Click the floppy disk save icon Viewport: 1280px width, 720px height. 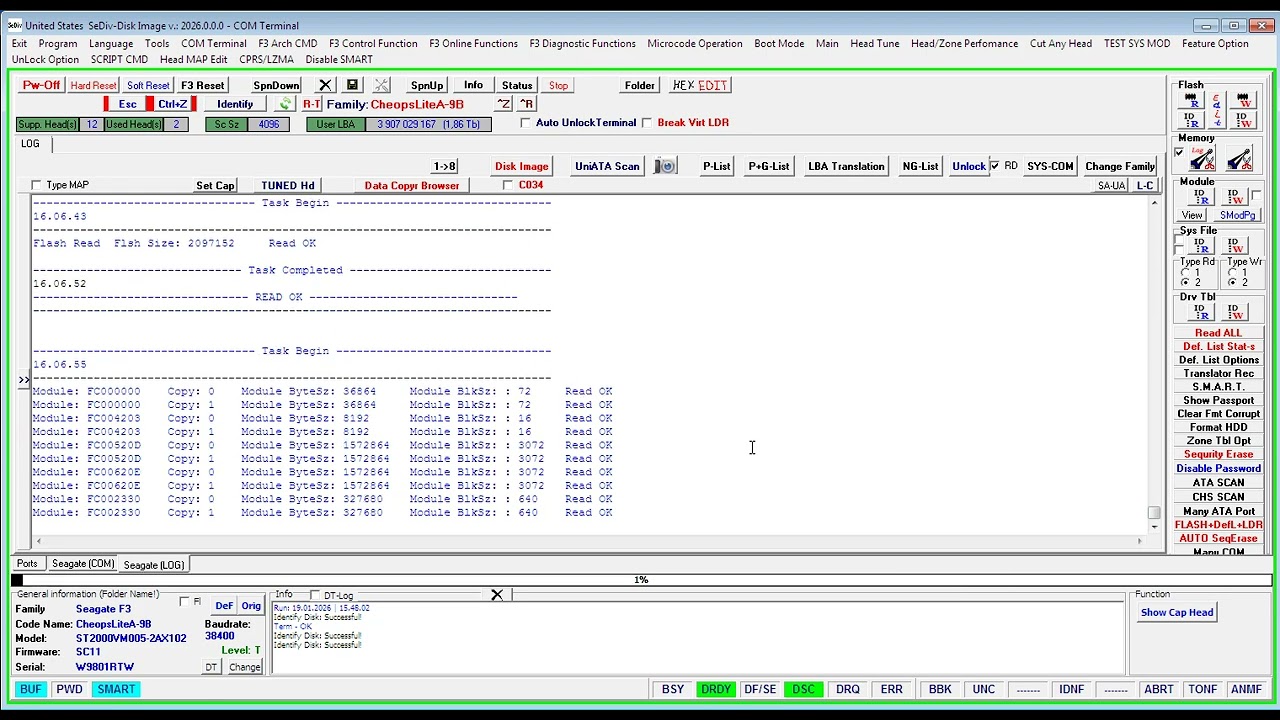[353, 85]
